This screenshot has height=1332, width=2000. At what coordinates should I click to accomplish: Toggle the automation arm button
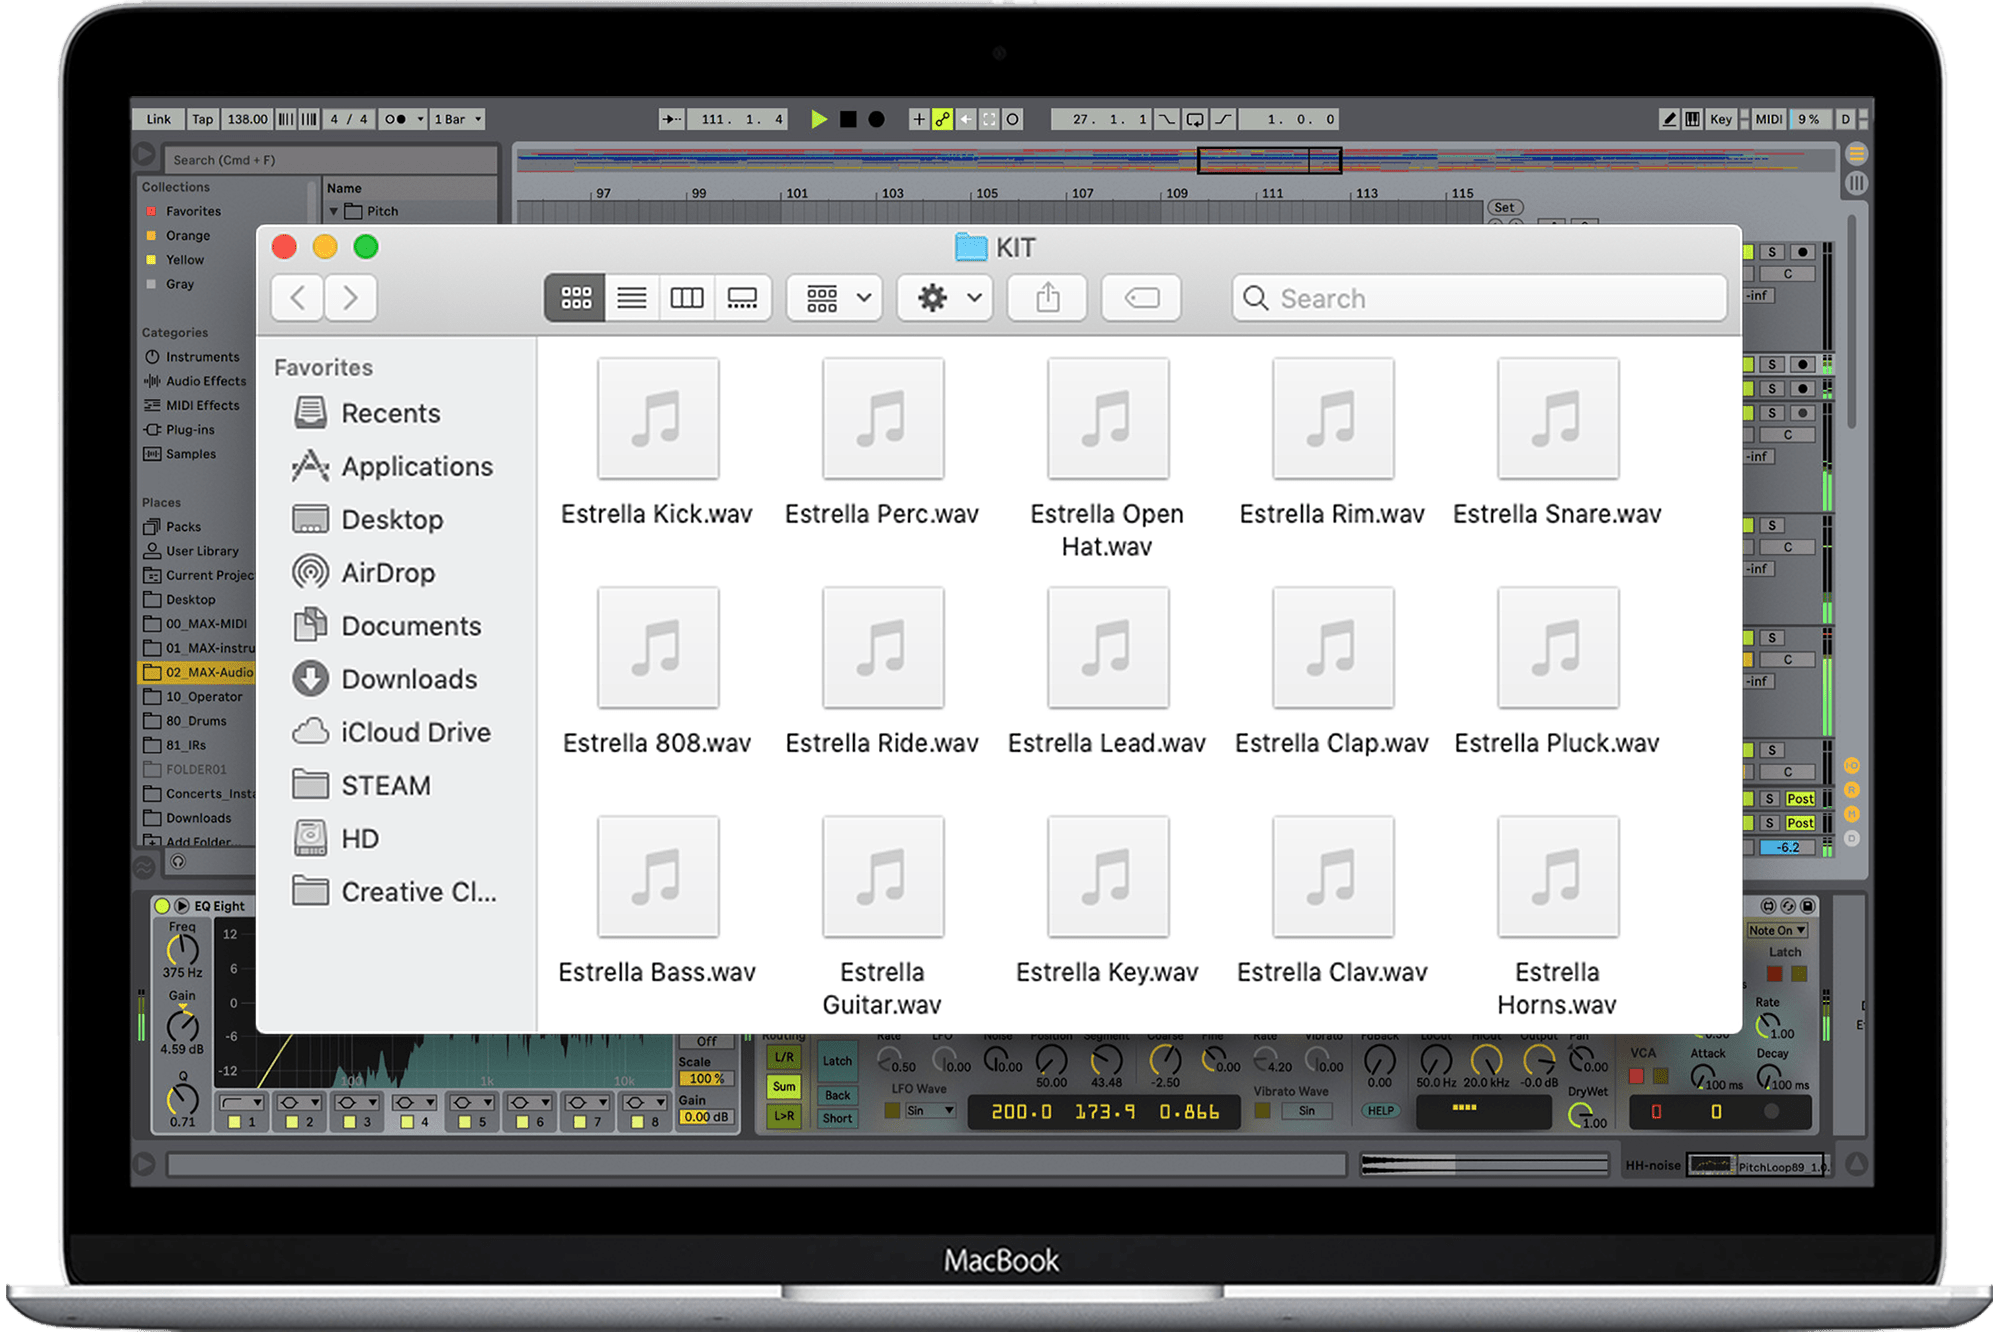click(x=942, y=119)
